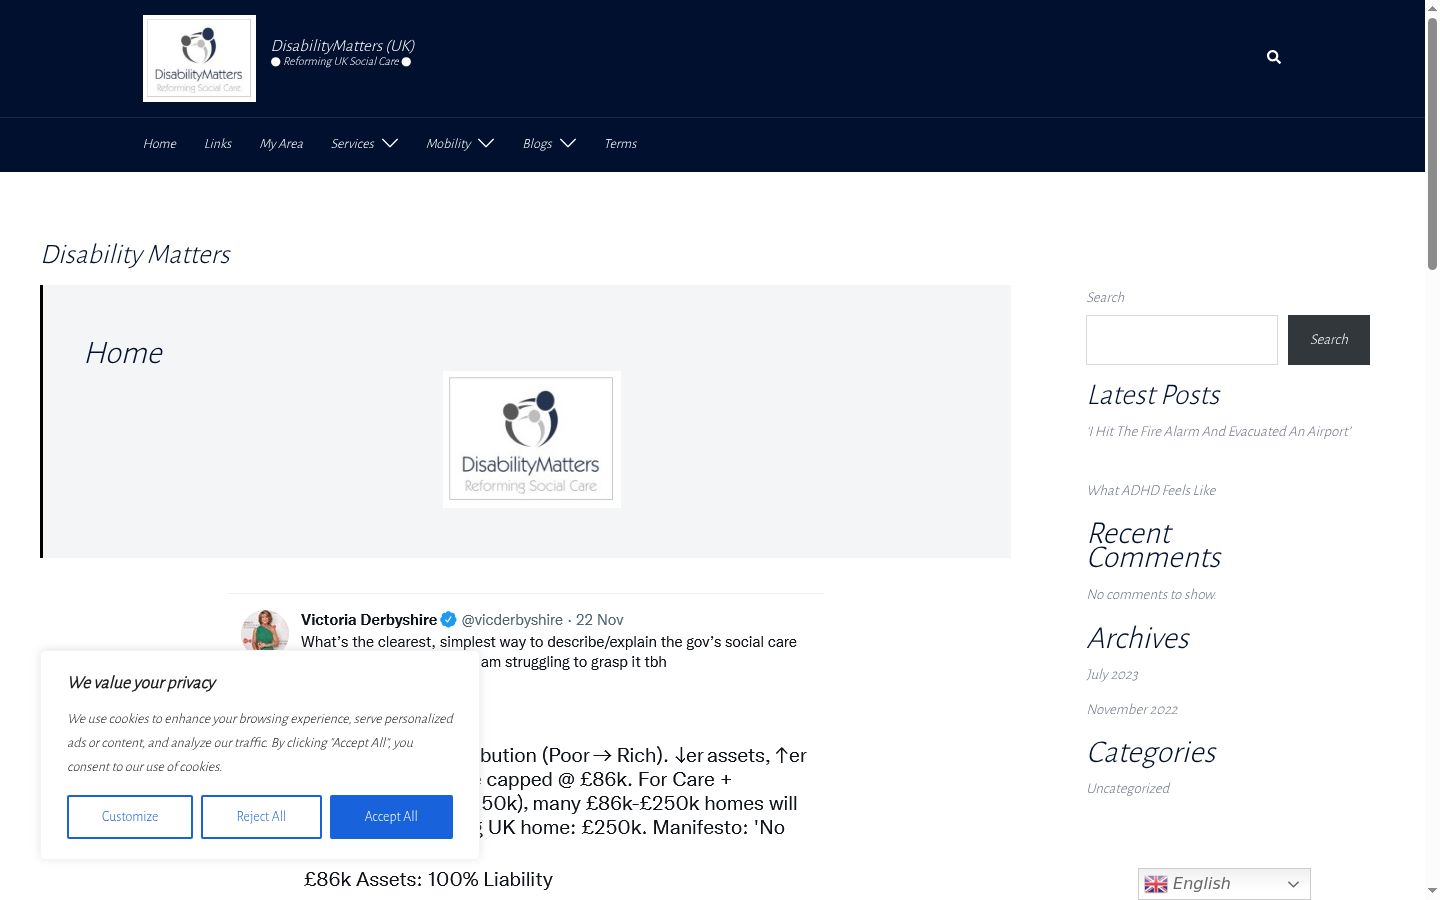Open the English language dropdown
Image resolution: width=1440 pixels, height=900 pixels.
click(x=1224, y=884)
